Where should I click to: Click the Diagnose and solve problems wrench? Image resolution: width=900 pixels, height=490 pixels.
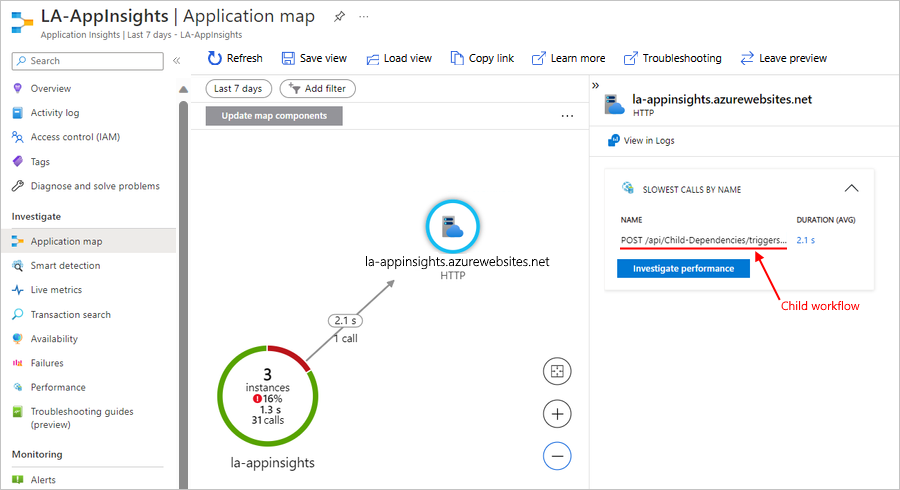(18, 186)
